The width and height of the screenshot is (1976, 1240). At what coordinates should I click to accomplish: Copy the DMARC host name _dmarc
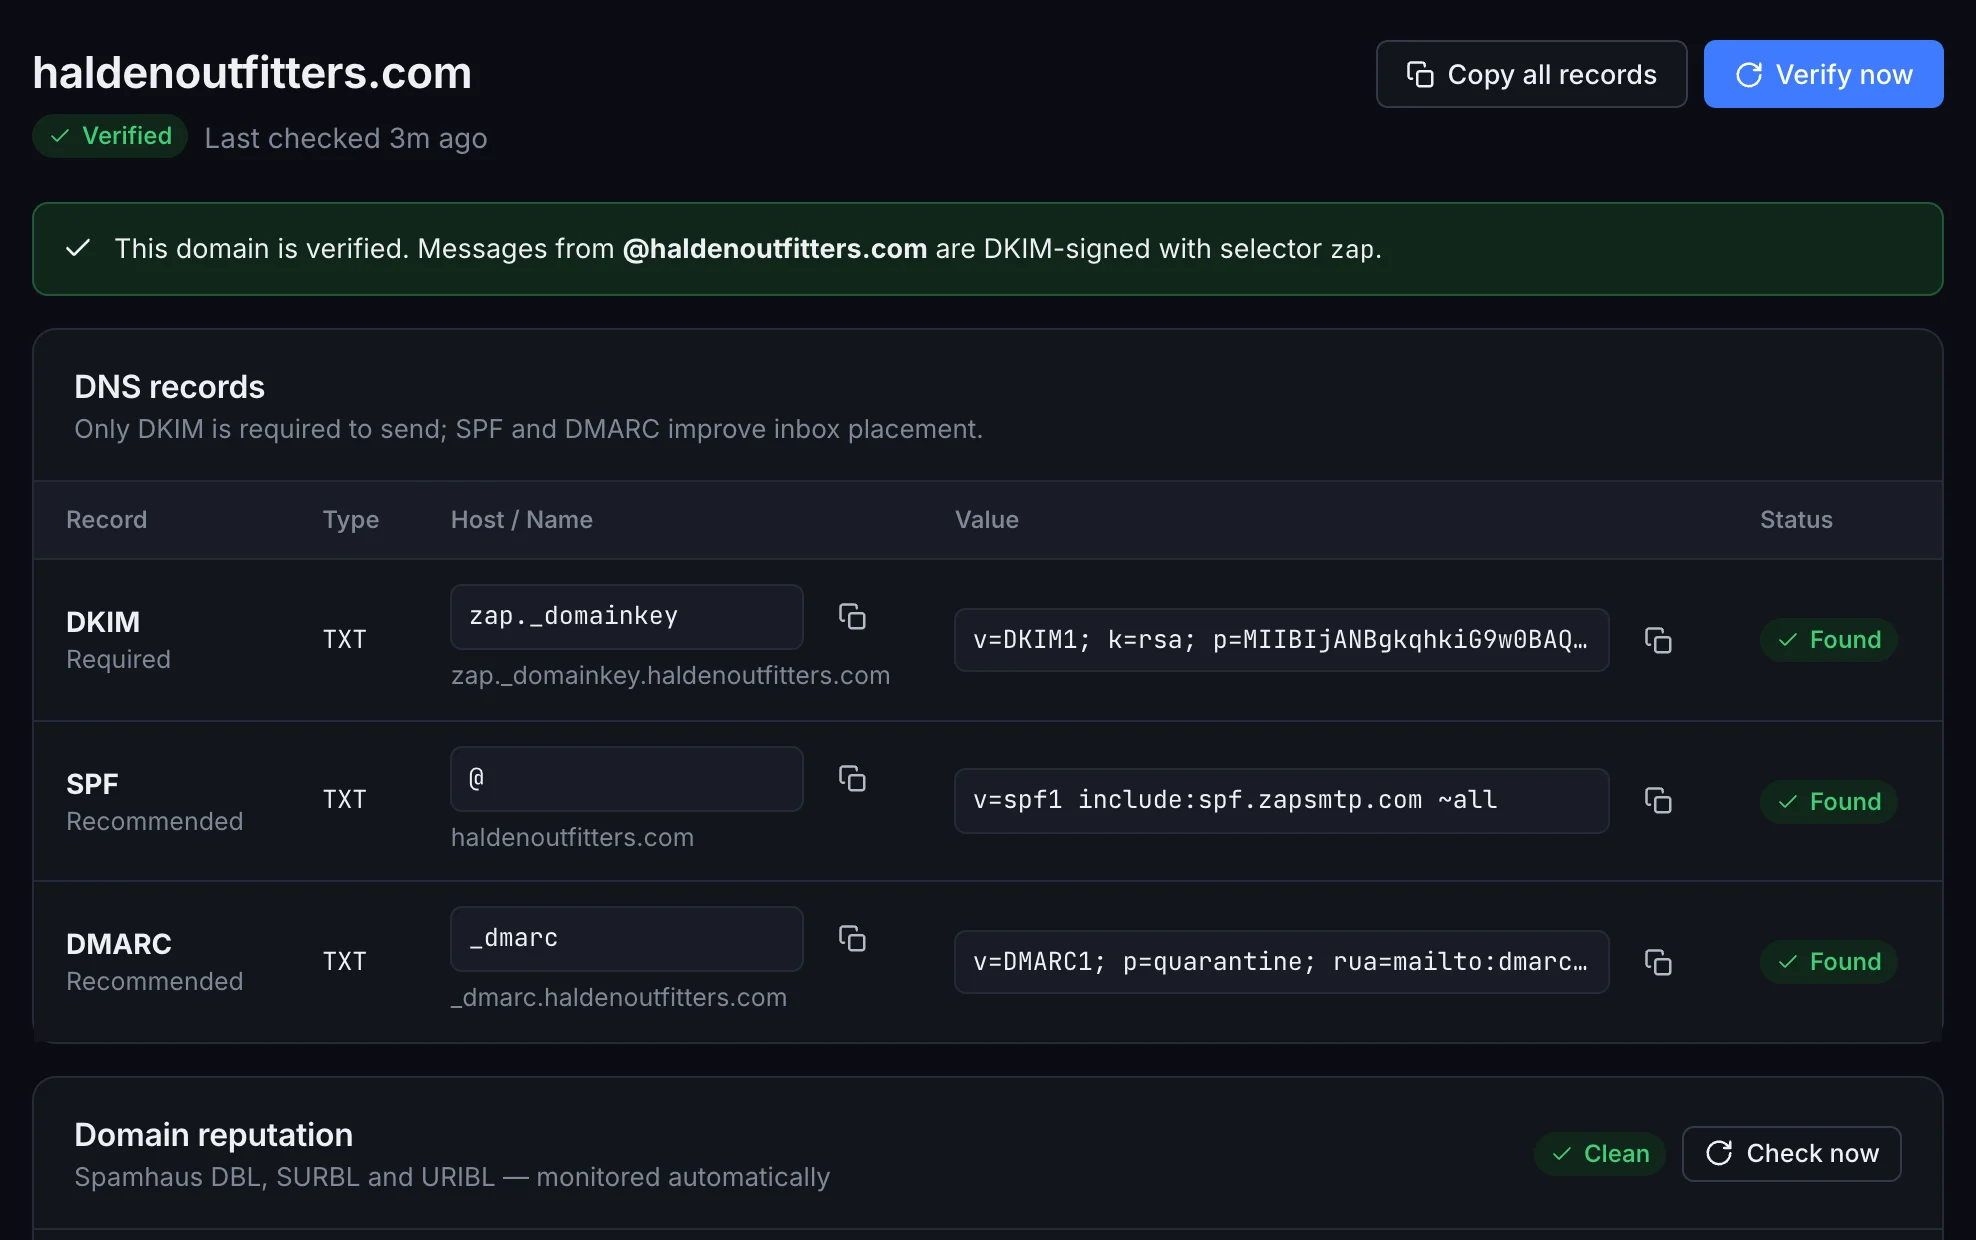click(852, 938)
